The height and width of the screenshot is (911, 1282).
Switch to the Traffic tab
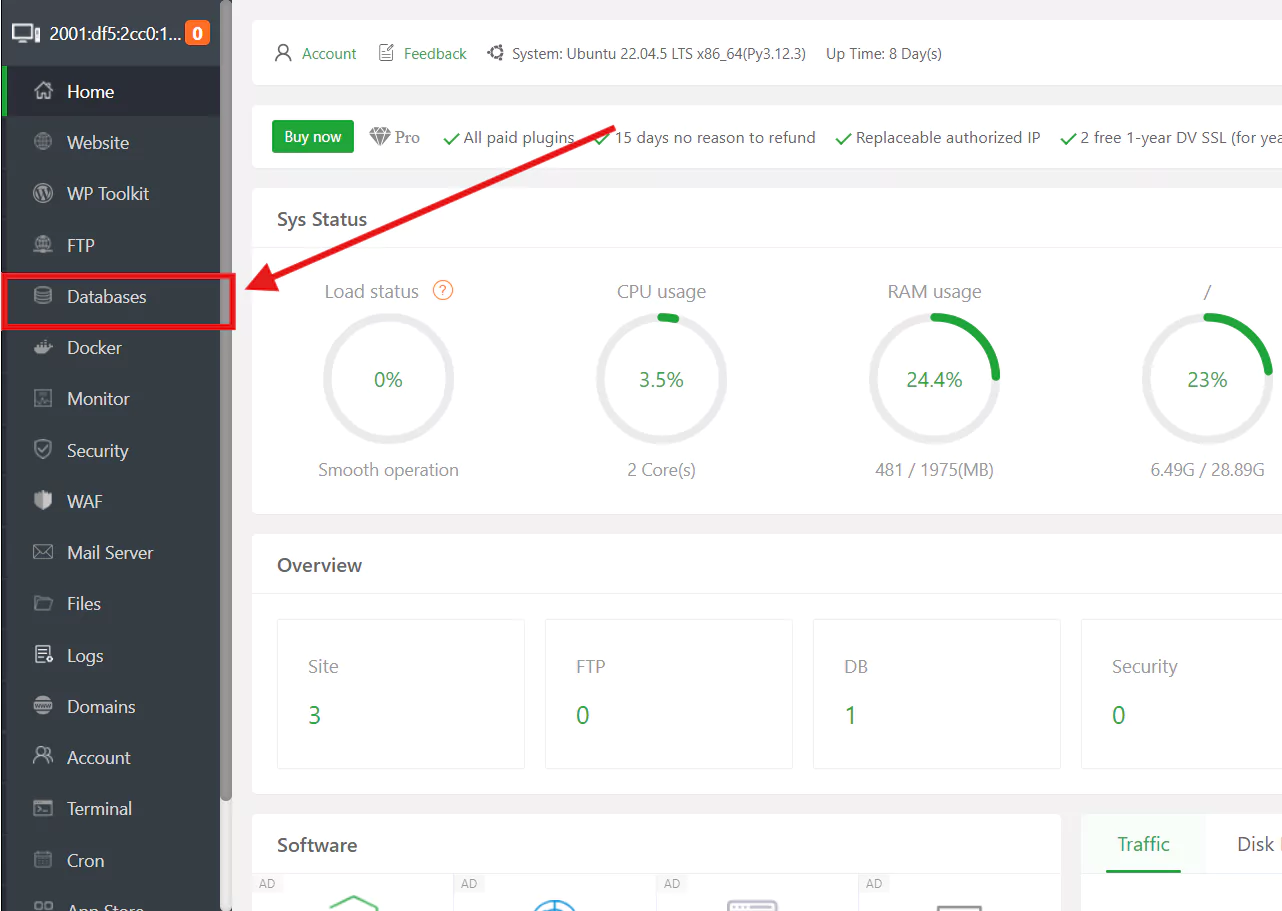1143,844
